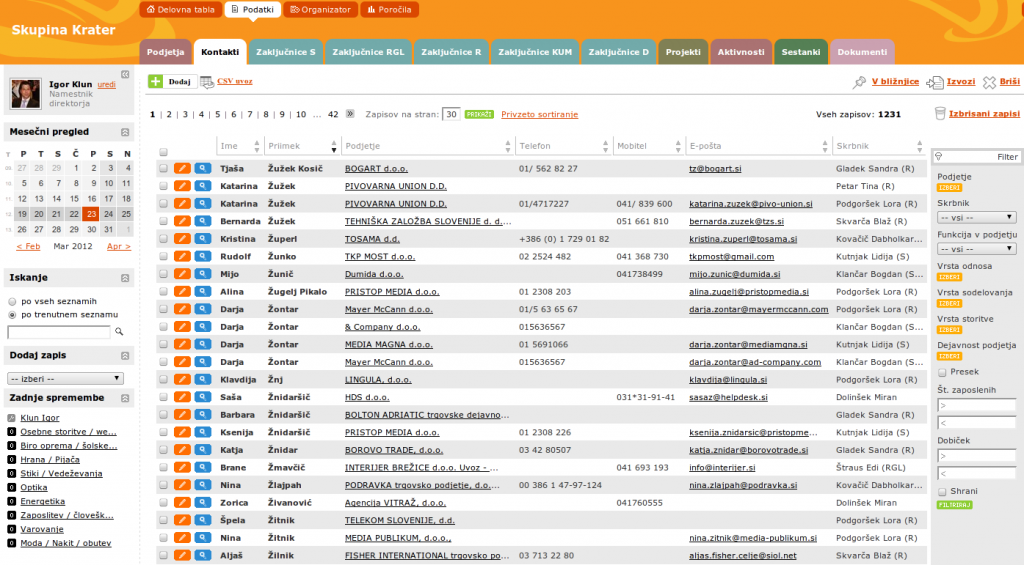Click the Zapisov na stran input field

tap(451, 114)
